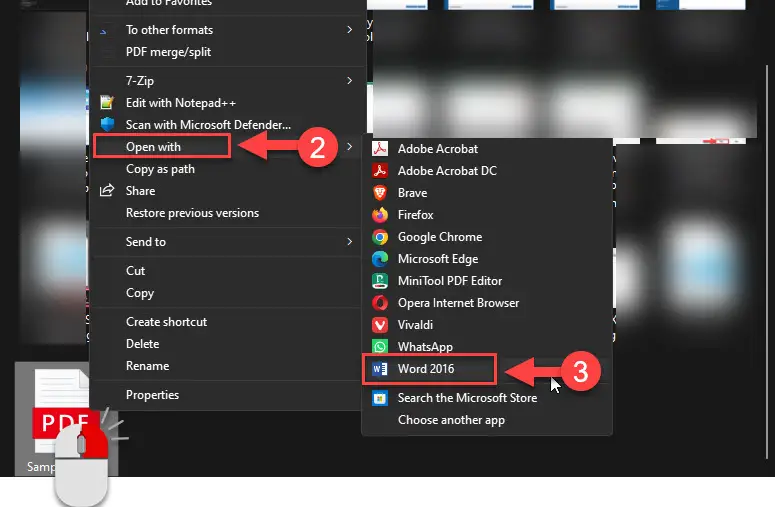The image size is (775, 507).
Task: Open the Send to menu entry
Action: click(x=227, y=242)
